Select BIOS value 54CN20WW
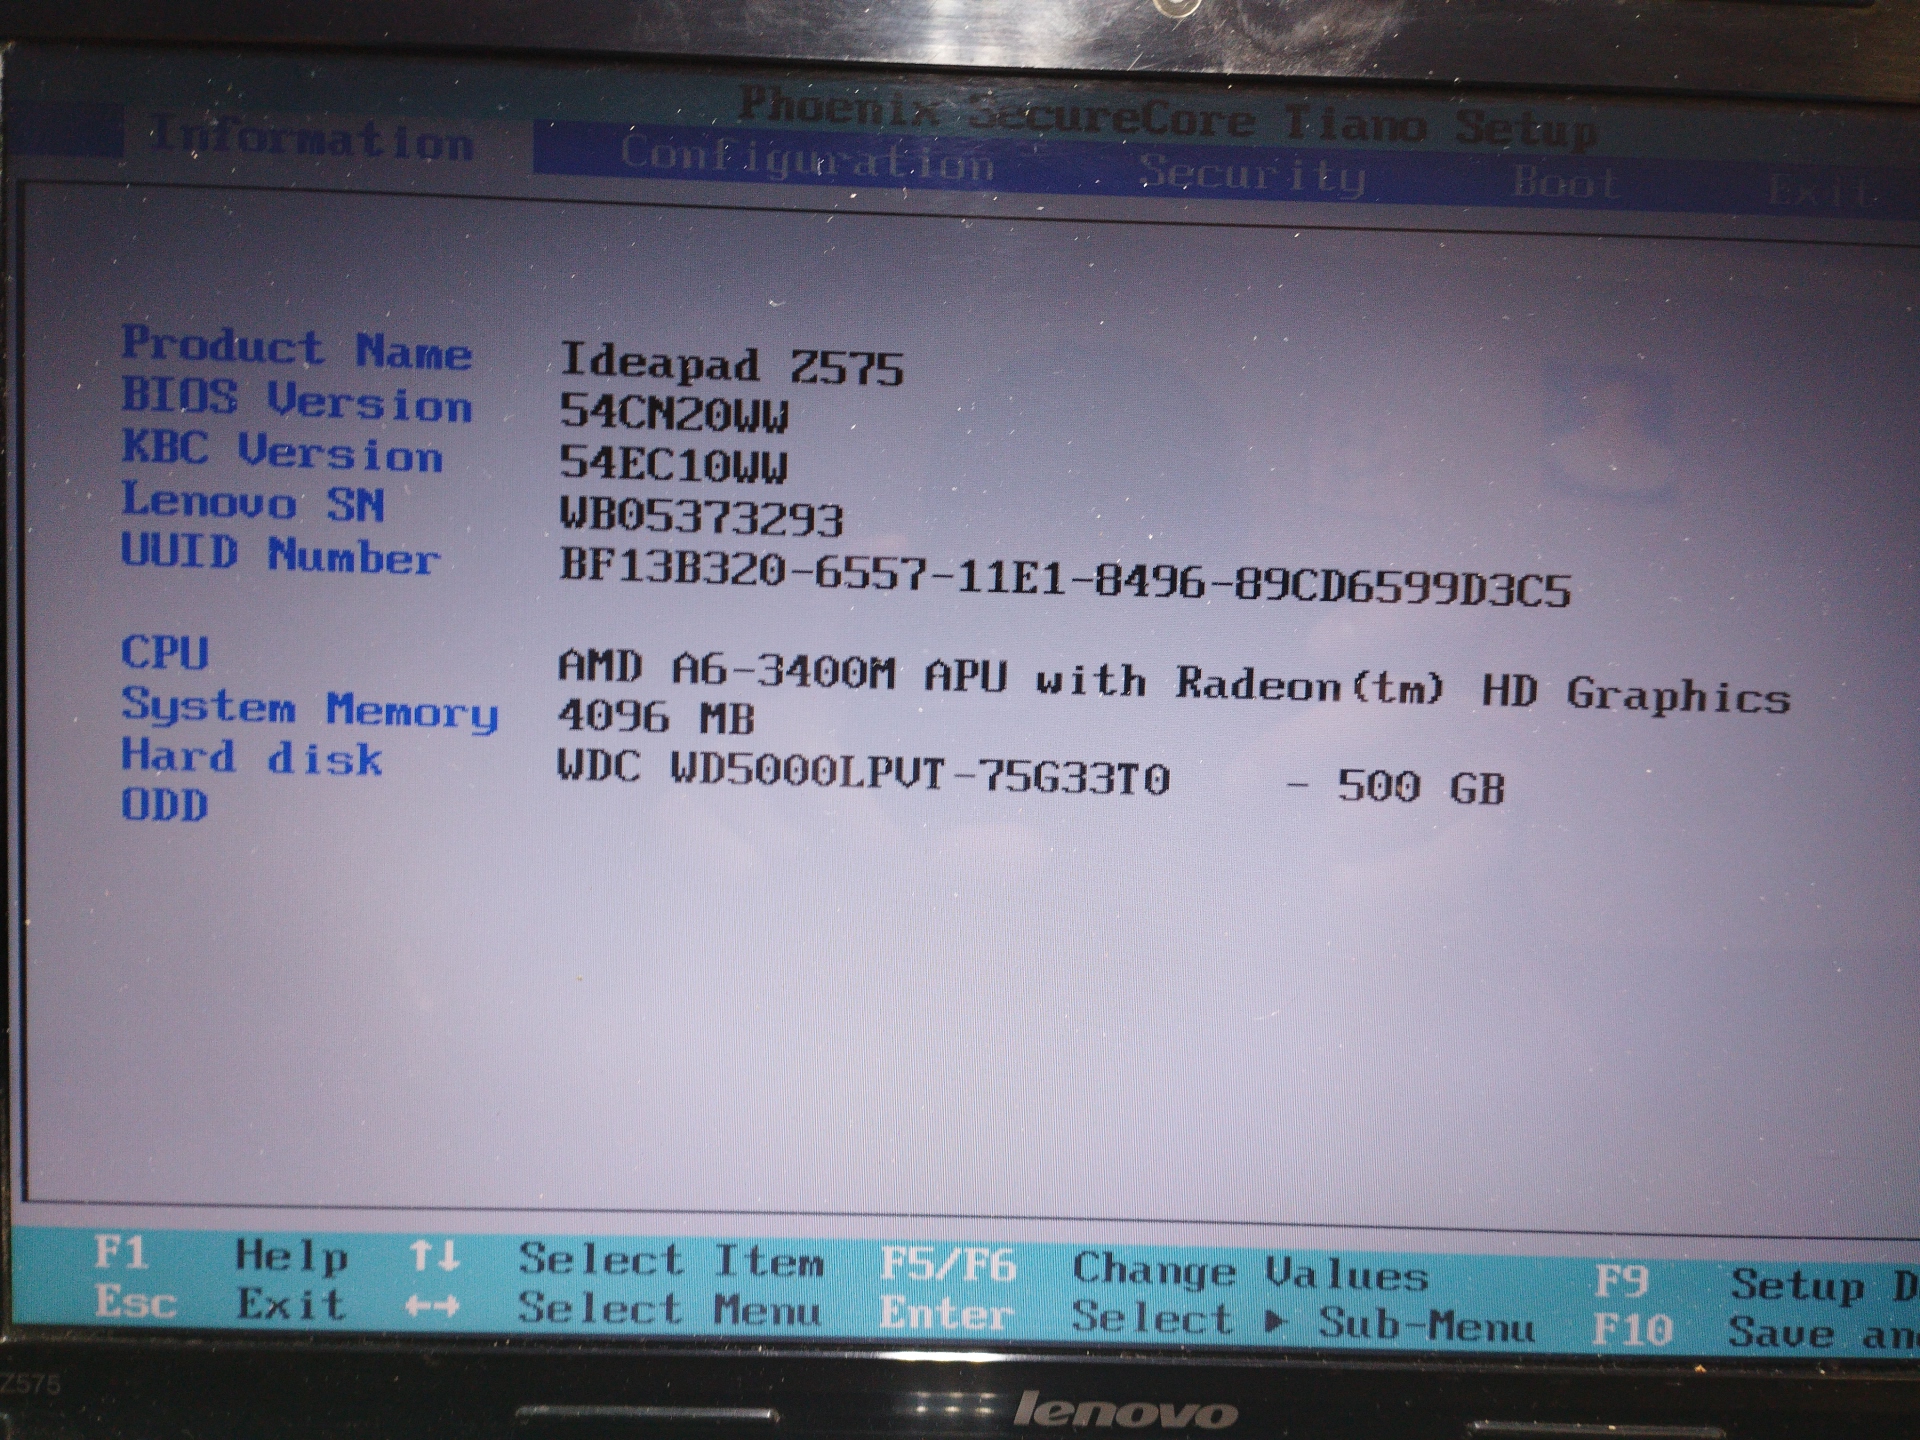 pyautogui.click(x=674, y=413)
